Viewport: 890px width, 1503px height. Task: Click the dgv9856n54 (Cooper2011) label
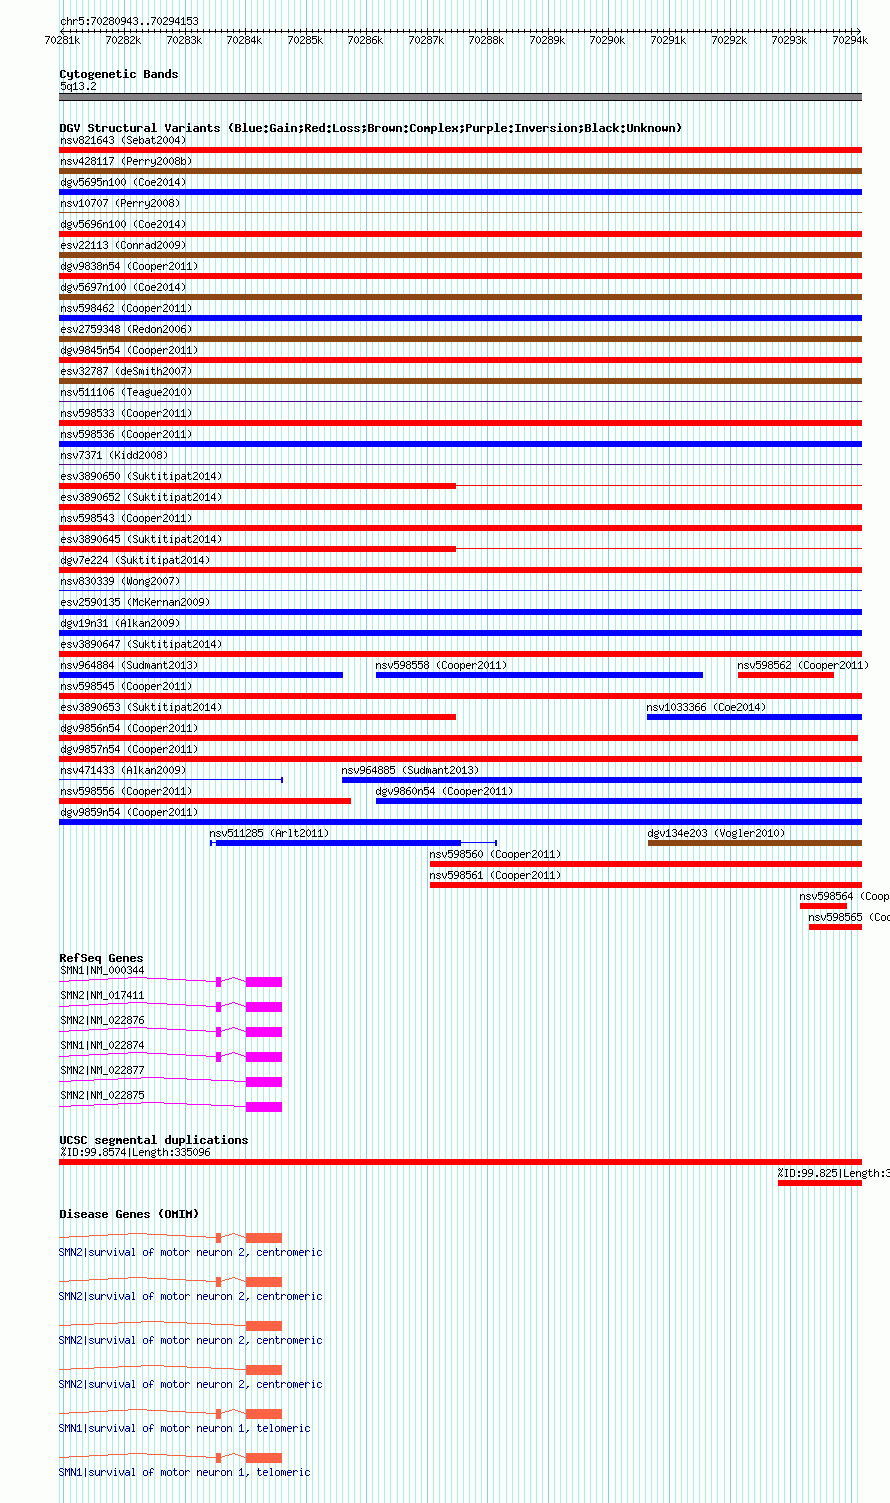[129, 729]
